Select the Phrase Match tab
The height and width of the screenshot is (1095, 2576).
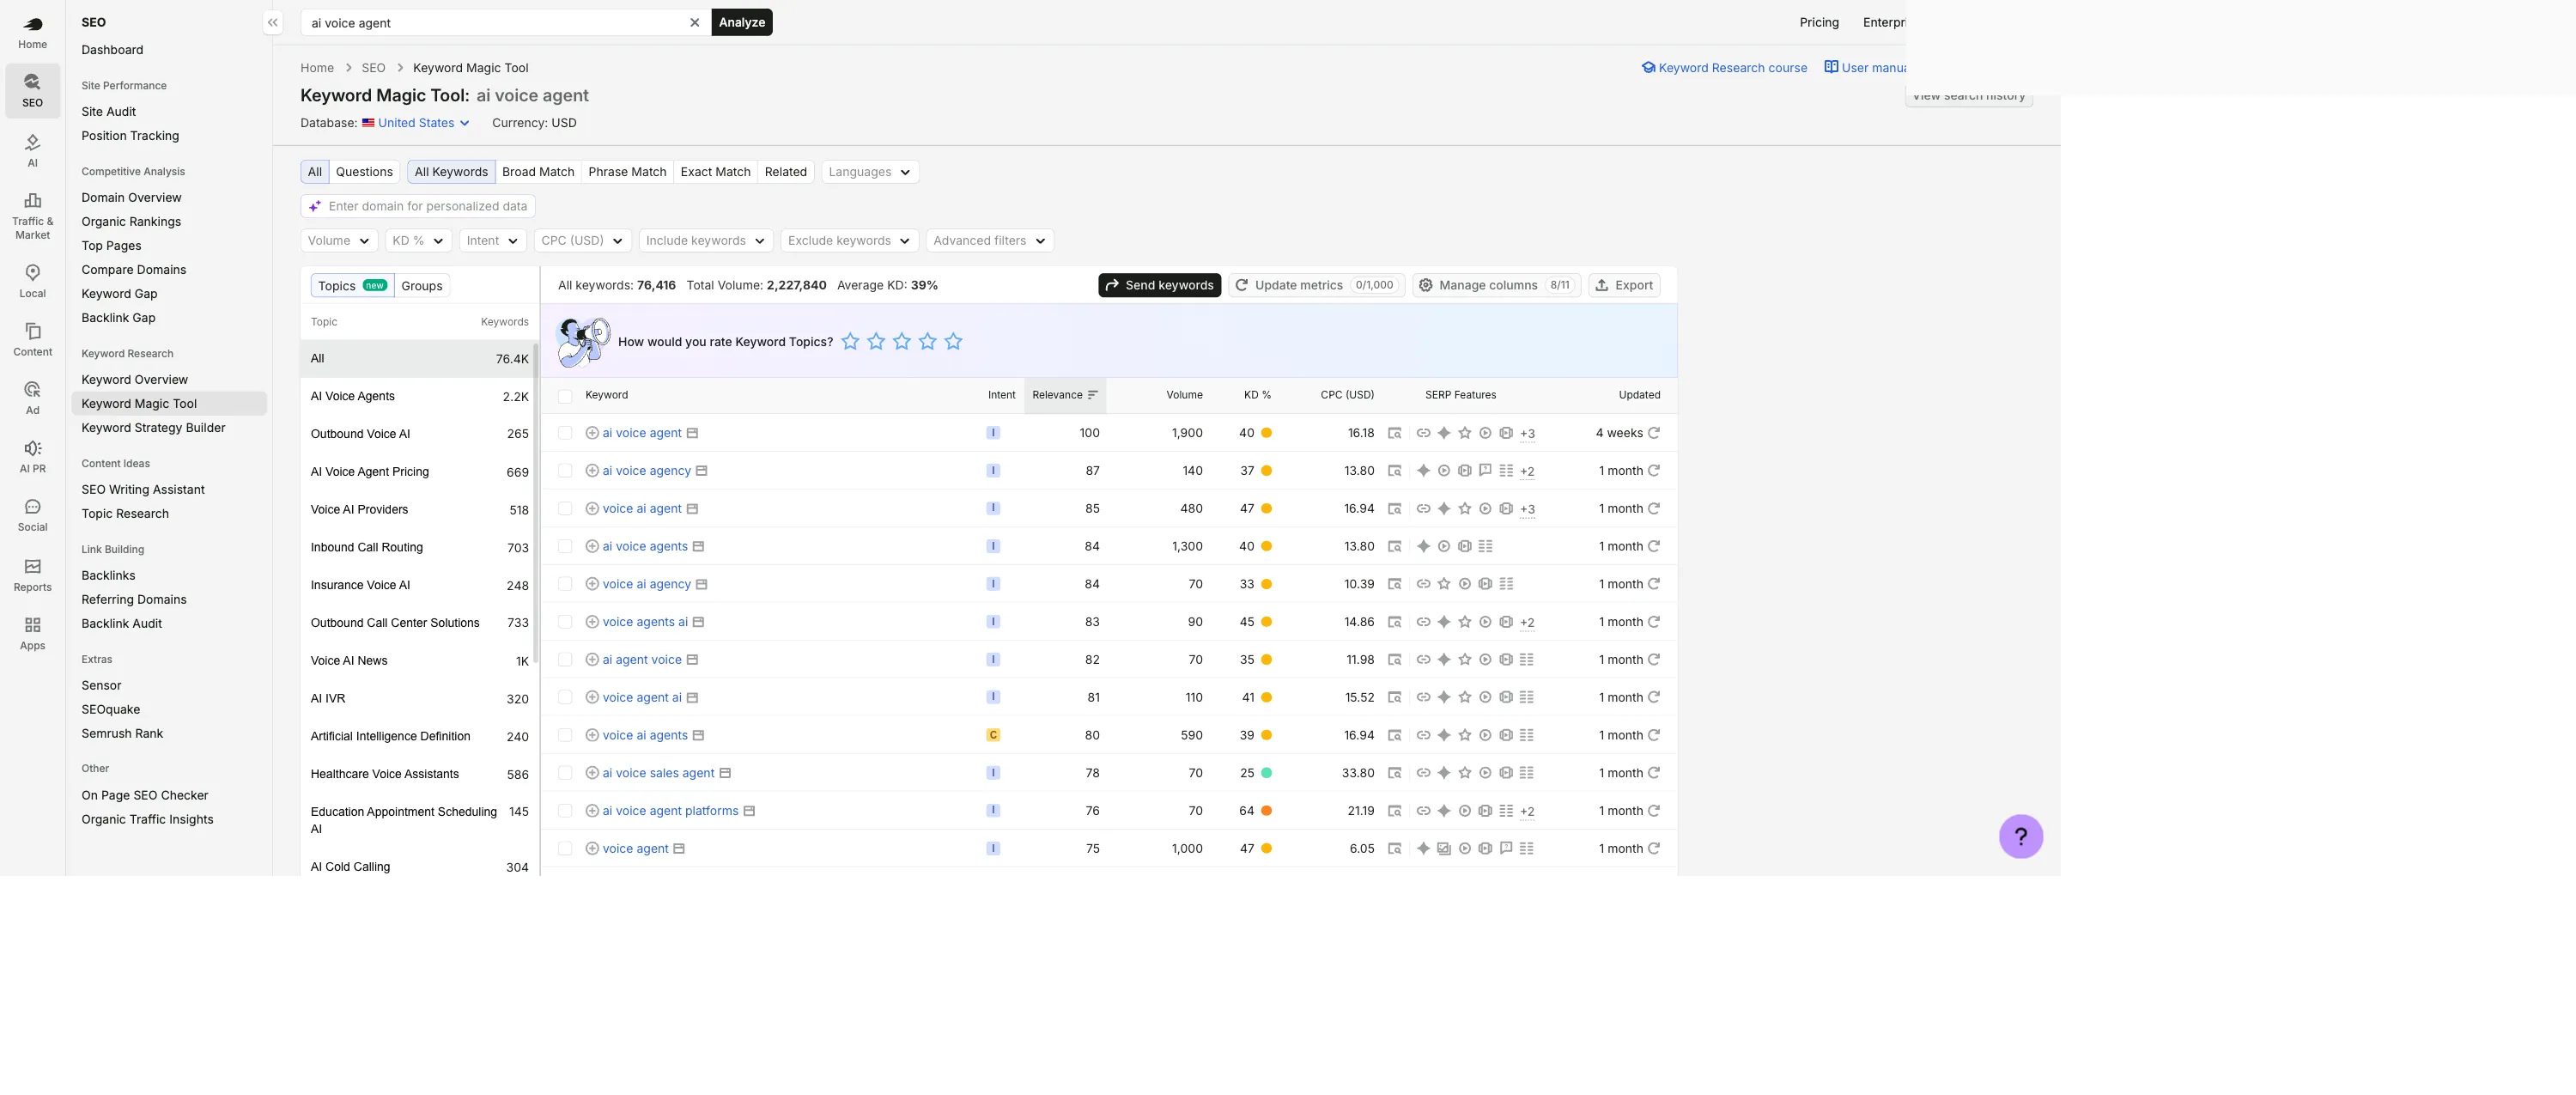(627, 172)
